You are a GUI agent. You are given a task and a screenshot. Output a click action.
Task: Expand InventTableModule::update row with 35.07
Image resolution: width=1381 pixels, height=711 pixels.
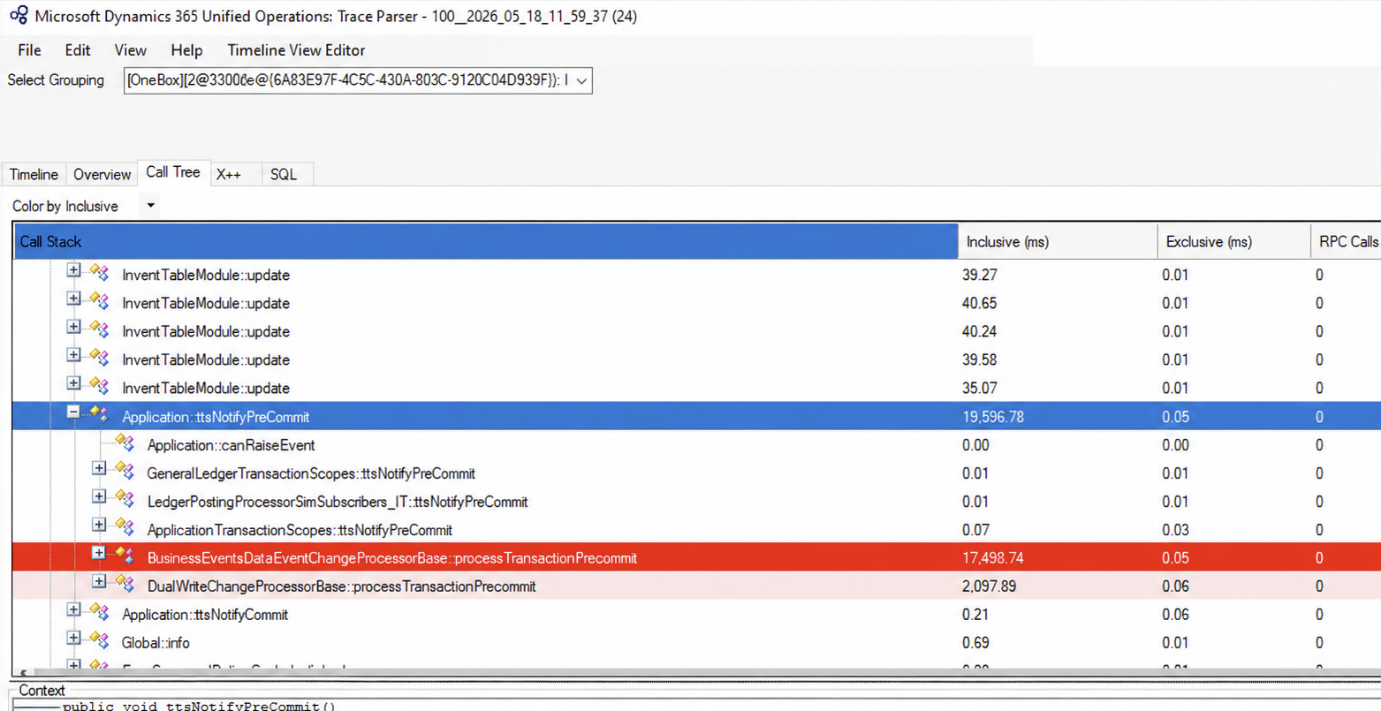(73, 383)
